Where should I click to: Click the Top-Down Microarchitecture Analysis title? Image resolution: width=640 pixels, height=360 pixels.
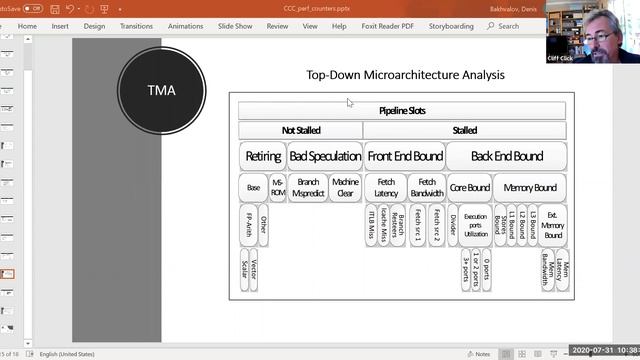point(405,75)
